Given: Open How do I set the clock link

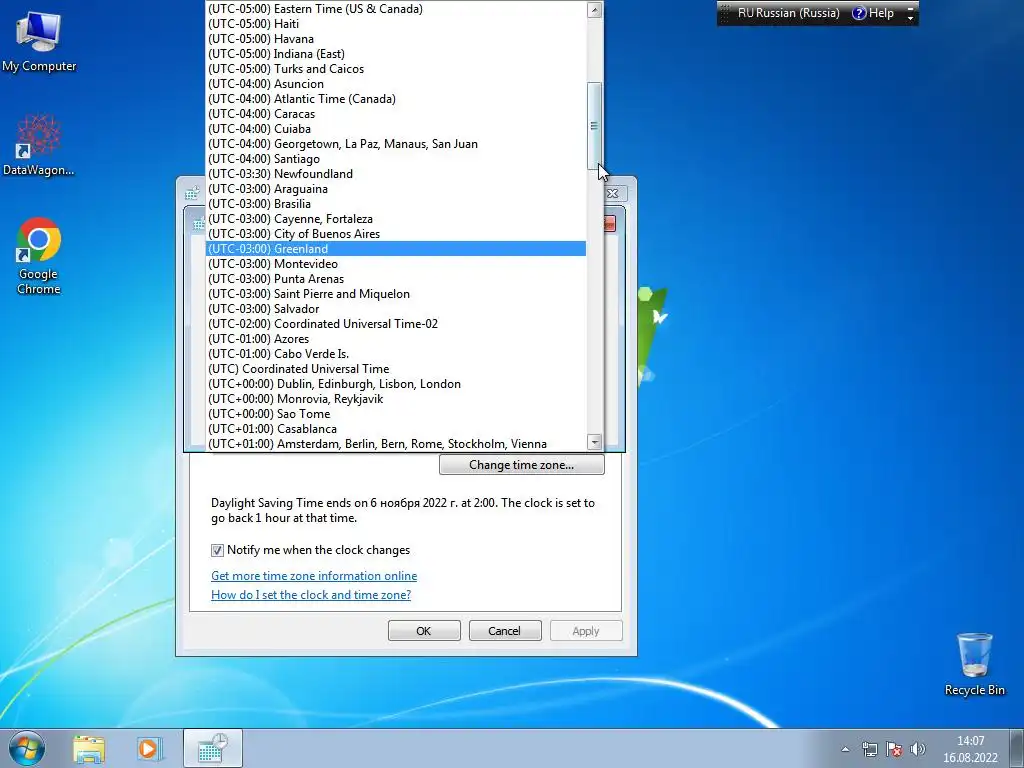Looking at the screenshot, I should (x=311, y=595).
